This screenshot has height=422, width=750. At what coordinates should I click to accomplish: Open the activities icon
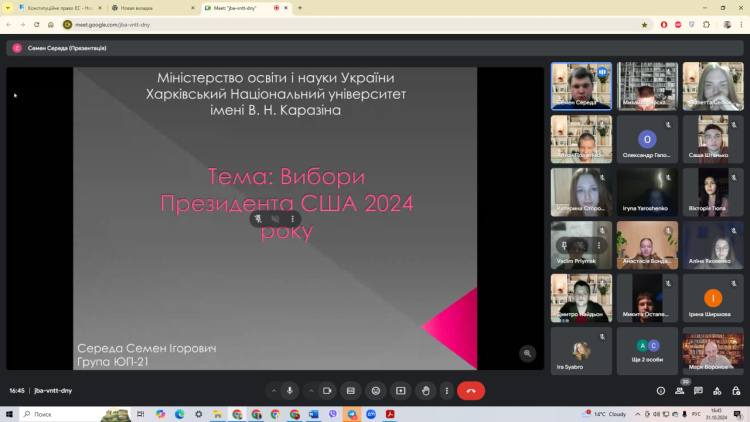click(x=717, y=391)
